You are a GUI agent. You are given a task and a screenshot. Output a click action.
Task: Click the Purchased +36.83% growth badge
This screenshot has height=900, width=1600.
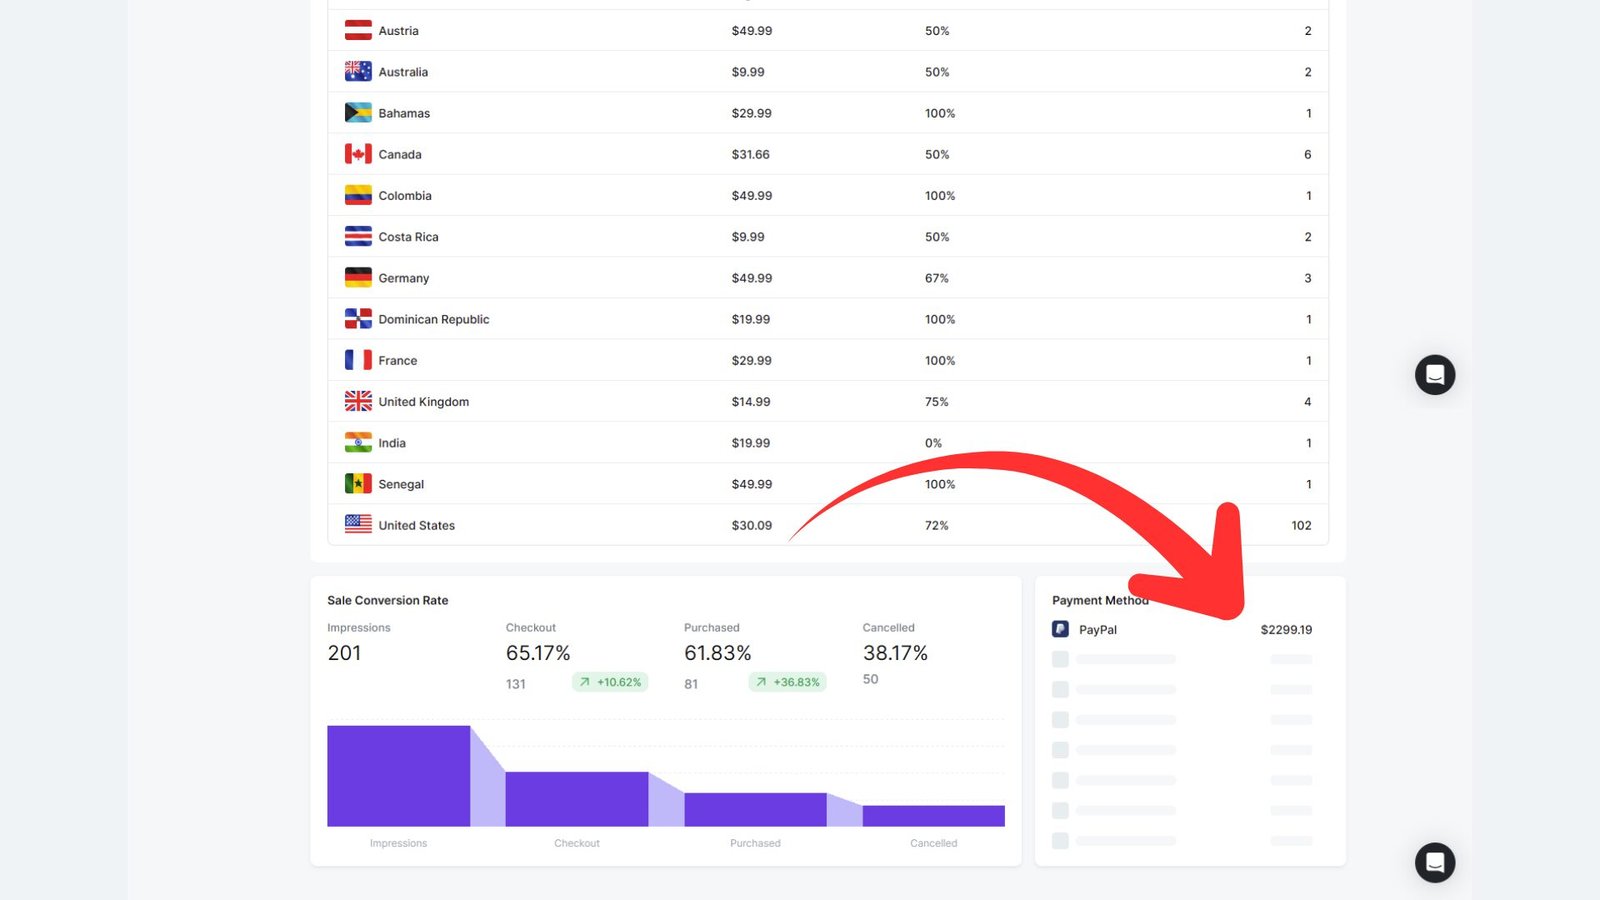click(x=787, y=682)
